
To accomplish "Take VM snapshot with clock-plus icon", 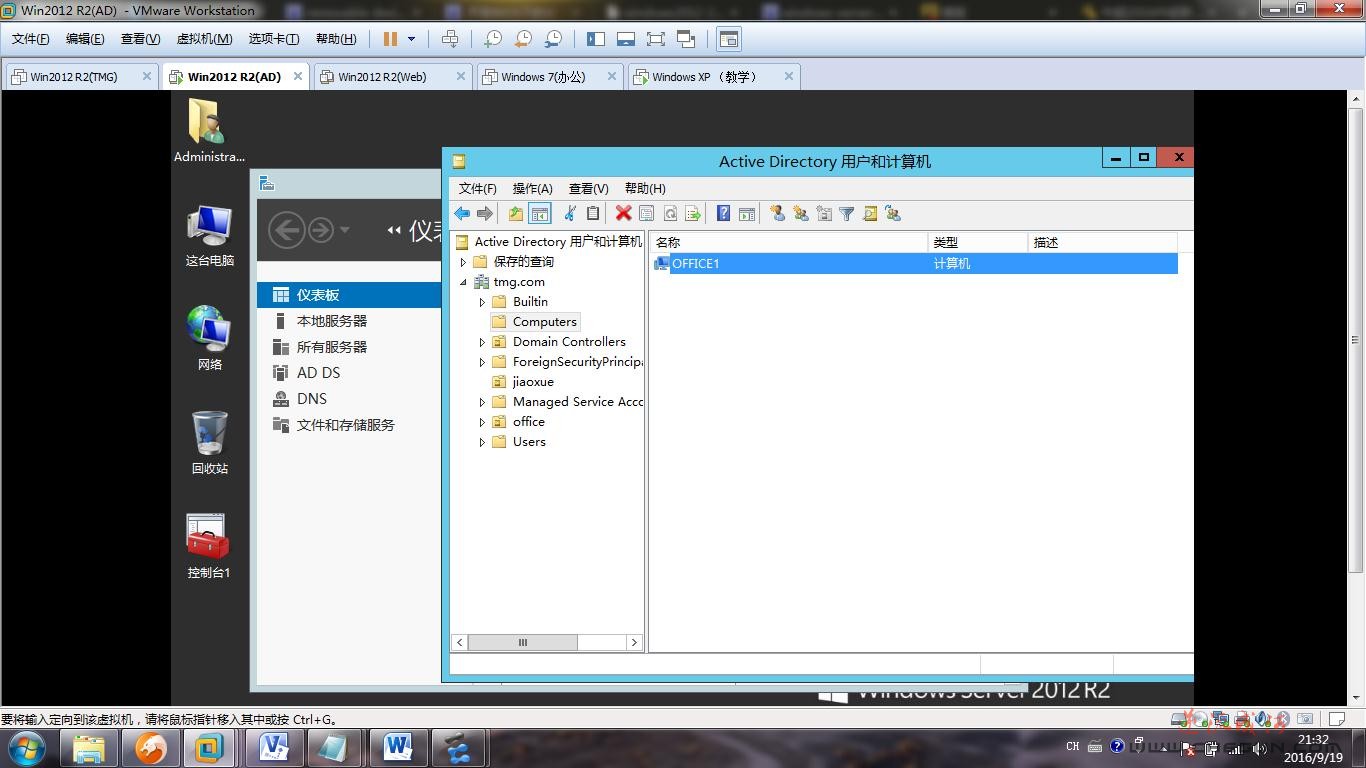I will pos(493,39).
